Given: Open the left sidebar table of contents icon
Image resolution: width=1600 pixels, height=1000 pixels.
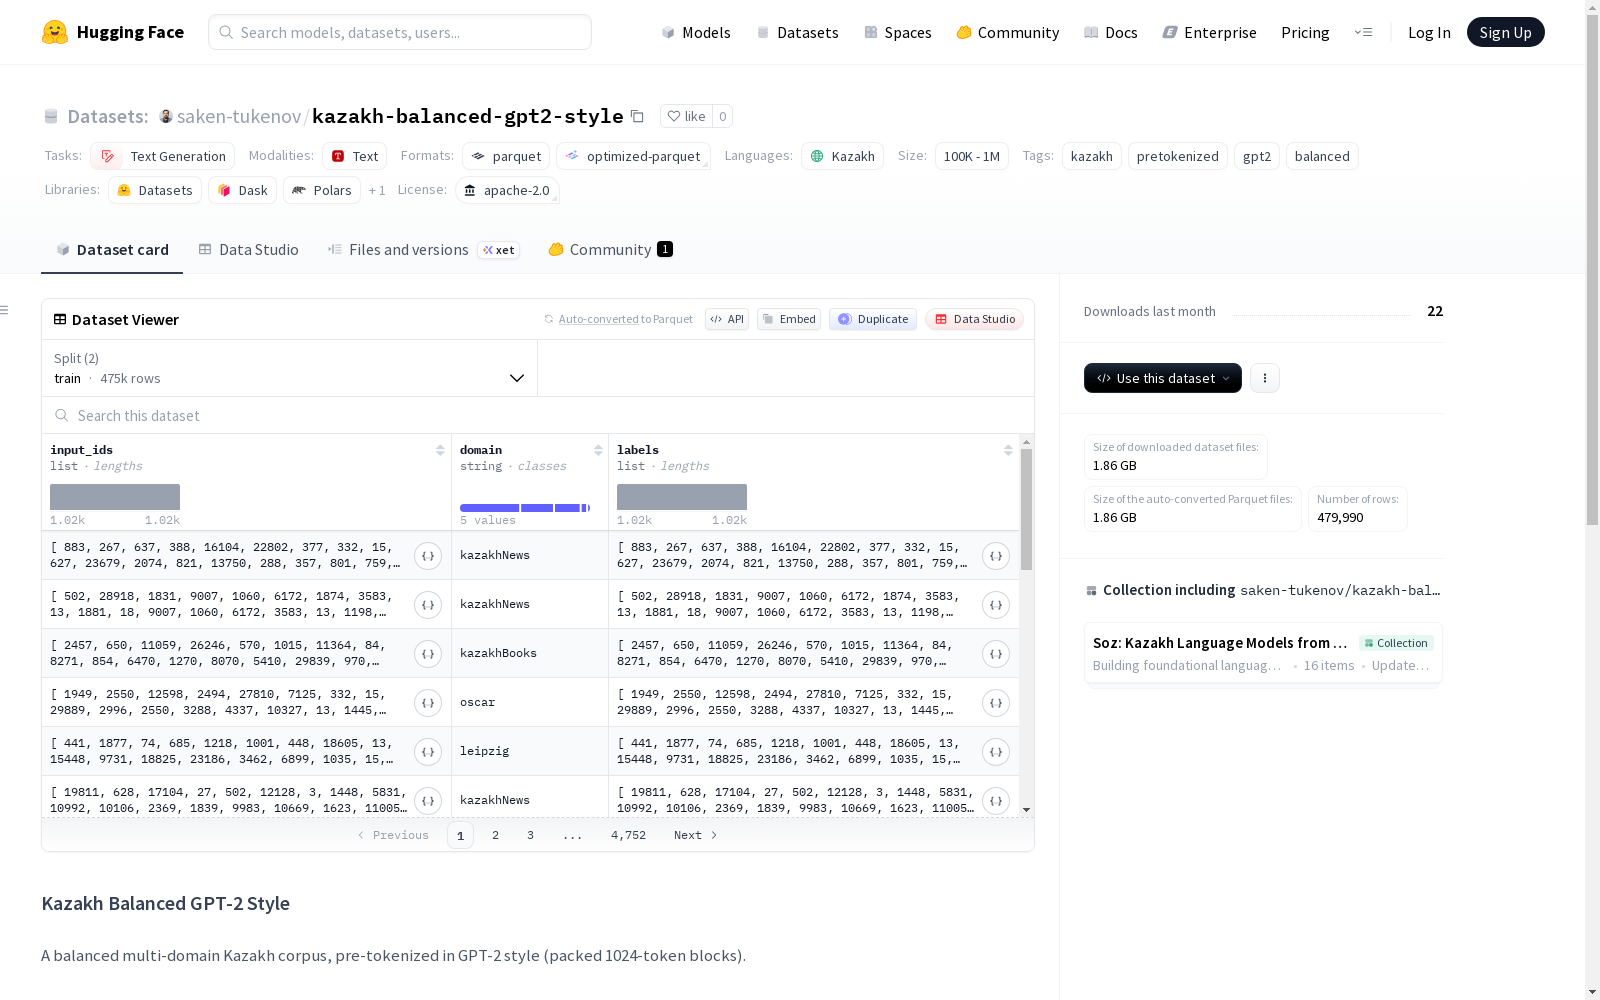Looking at the screenshot, I should point(5,310).
